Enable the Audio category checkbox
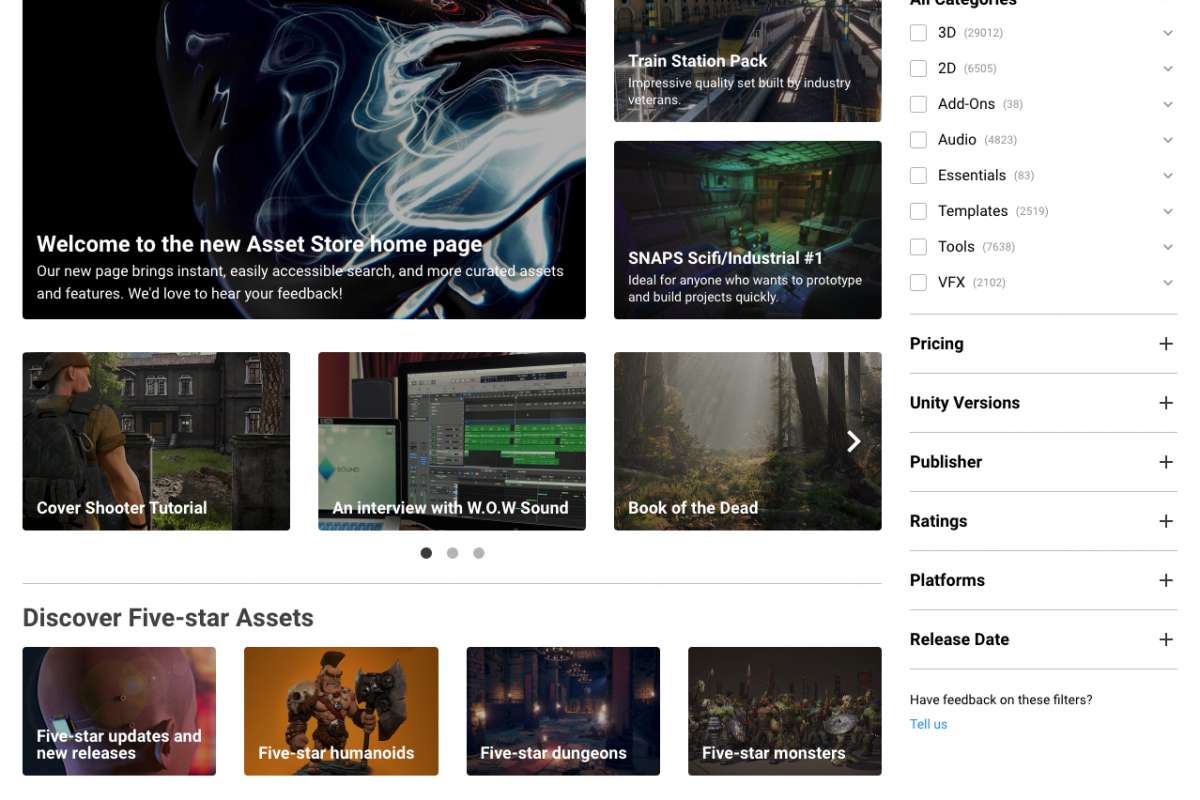1200x800 pixels. (x=918, y=140)
